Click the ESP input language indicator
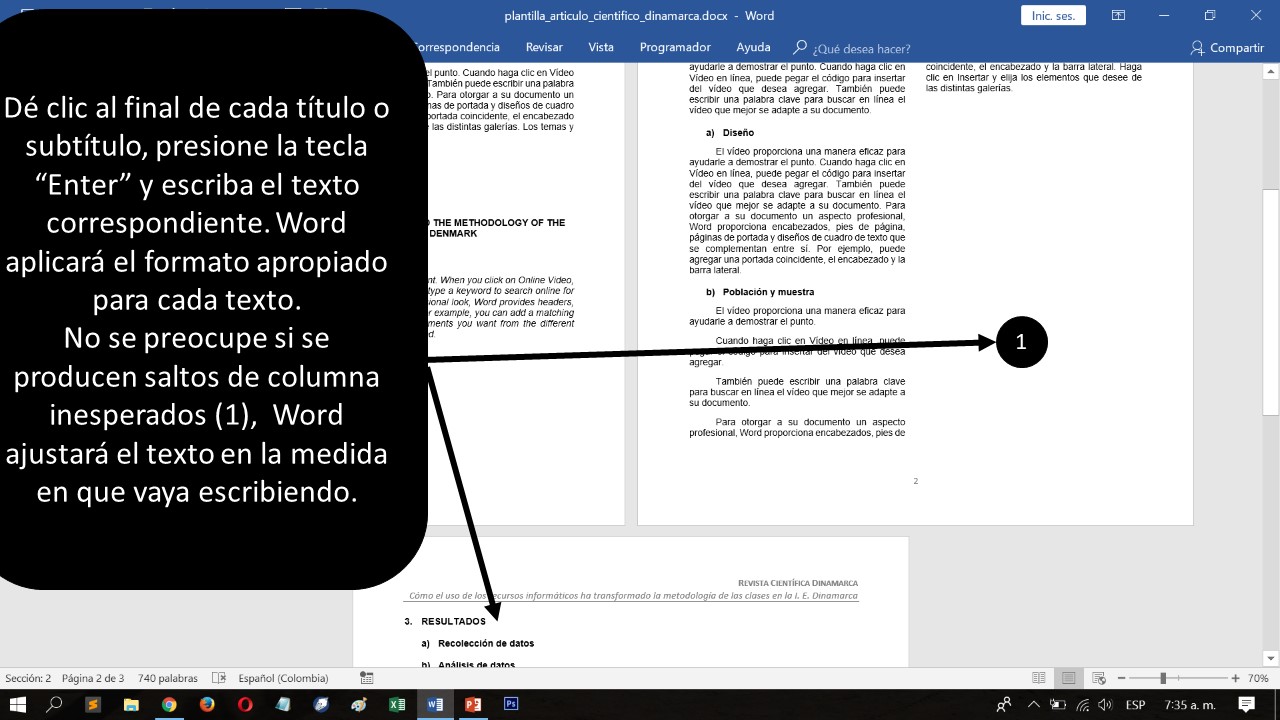Screen dimensions: 1280x720 coord(1135,704)
